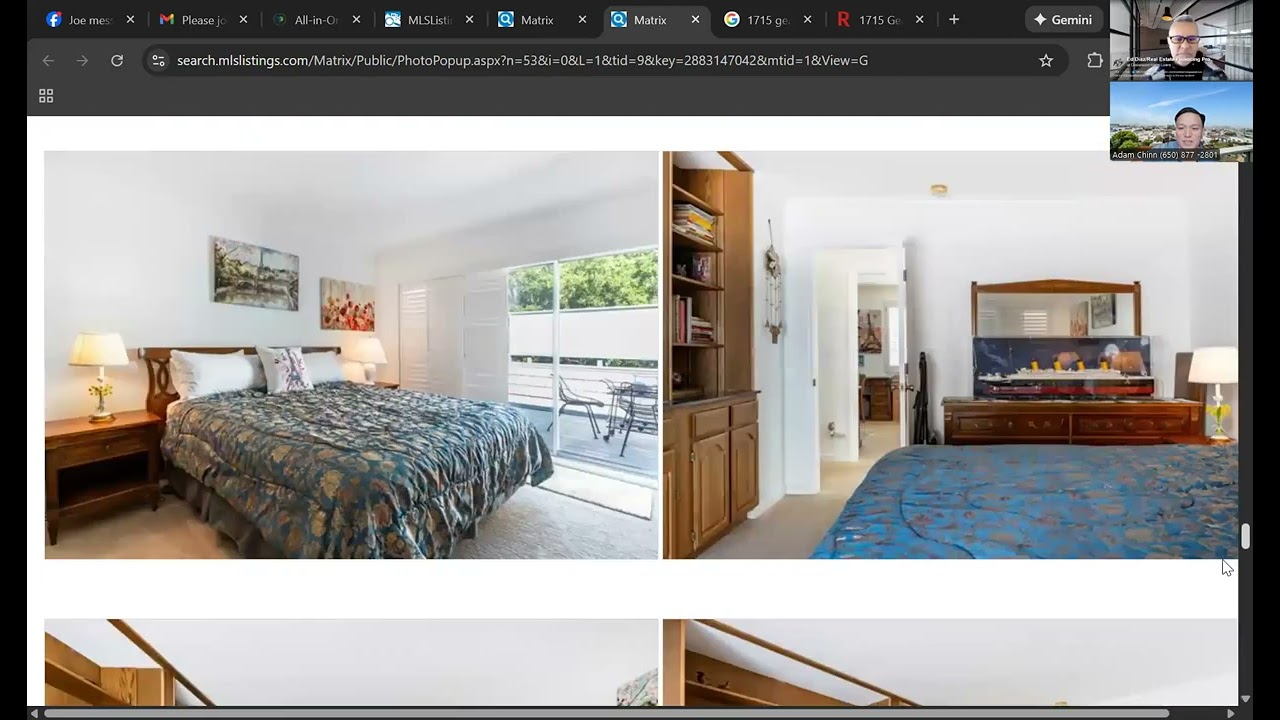
Task: Open the Gmail 'Please jo' tab
Action: (203, 20)
